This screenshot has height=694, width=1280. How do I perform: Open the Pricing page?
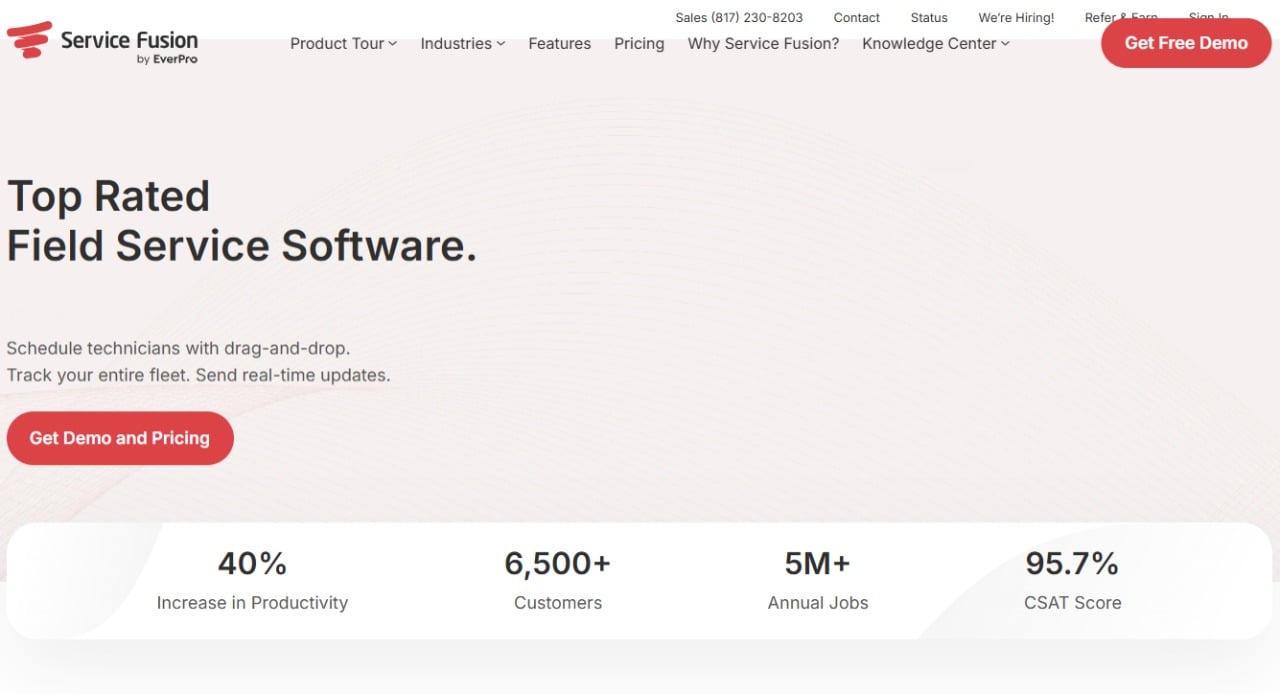tap(639, 44)
